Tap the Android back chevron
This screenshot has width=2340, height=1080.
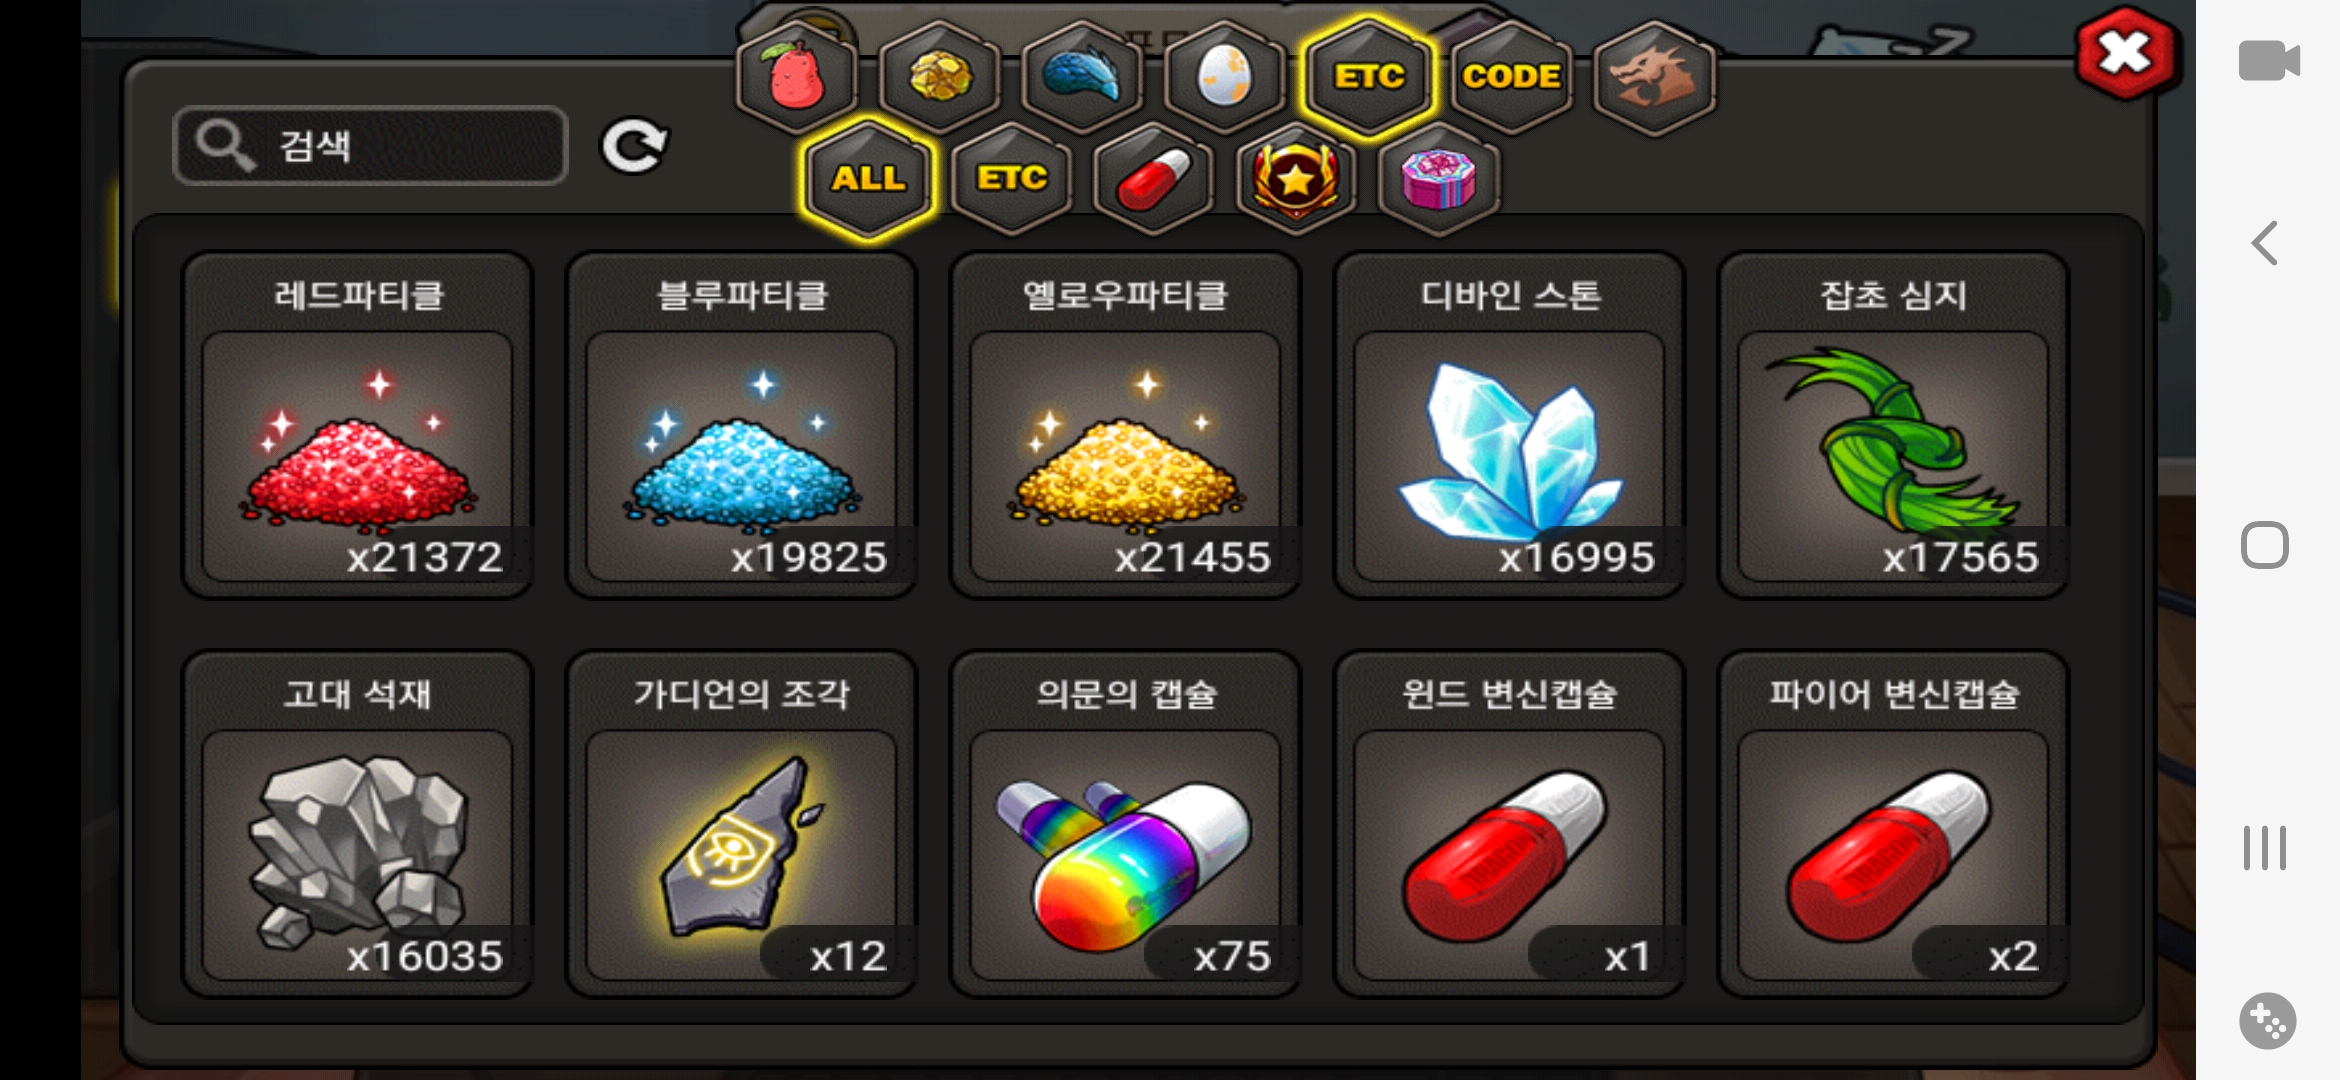click(x=2265, y=243)
